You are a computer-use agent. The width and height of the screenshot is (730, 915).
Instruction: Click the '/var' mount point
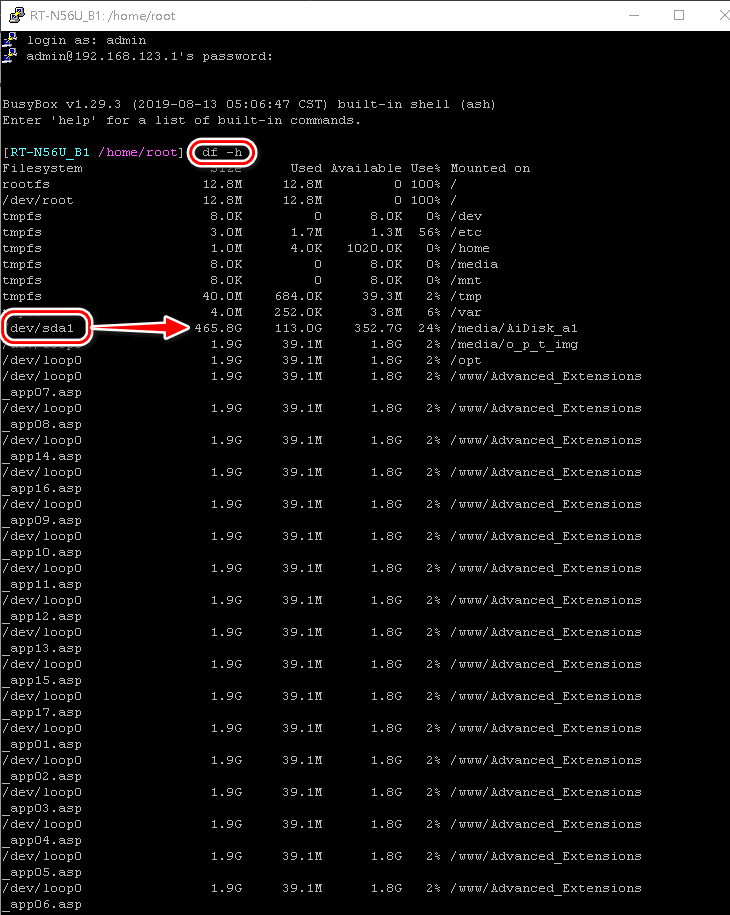pyautogui.click(x=466, y=312)
